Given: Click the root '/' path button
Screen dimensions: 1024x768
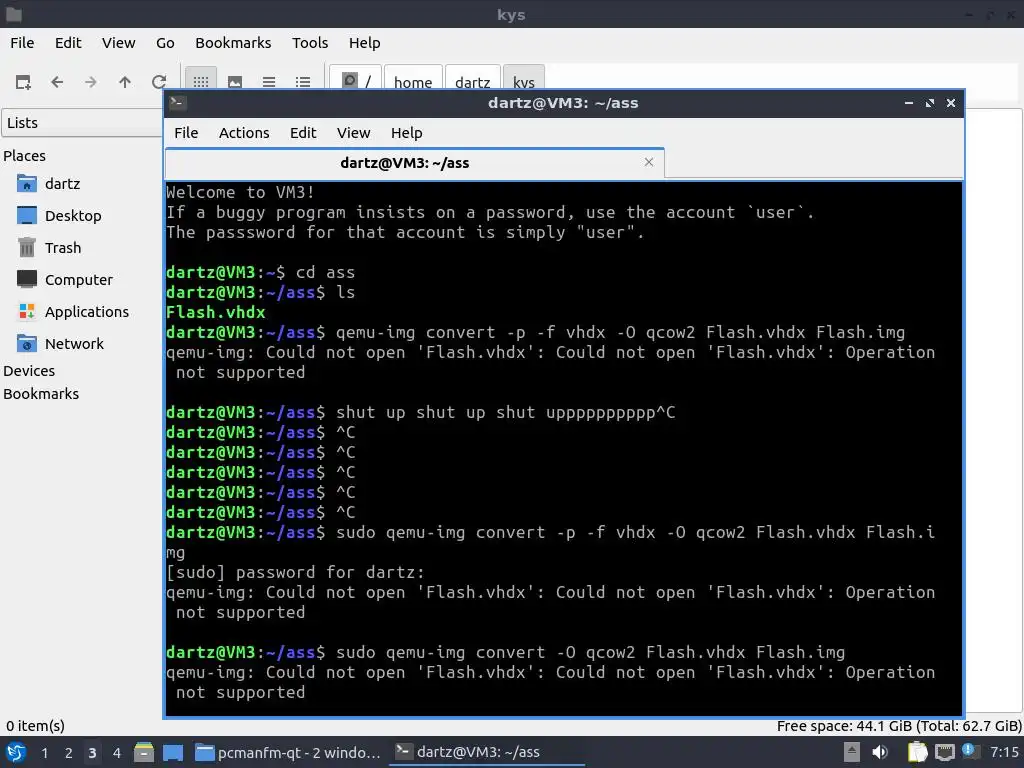Looking at the screenshot, I should (x=356, y=80).
